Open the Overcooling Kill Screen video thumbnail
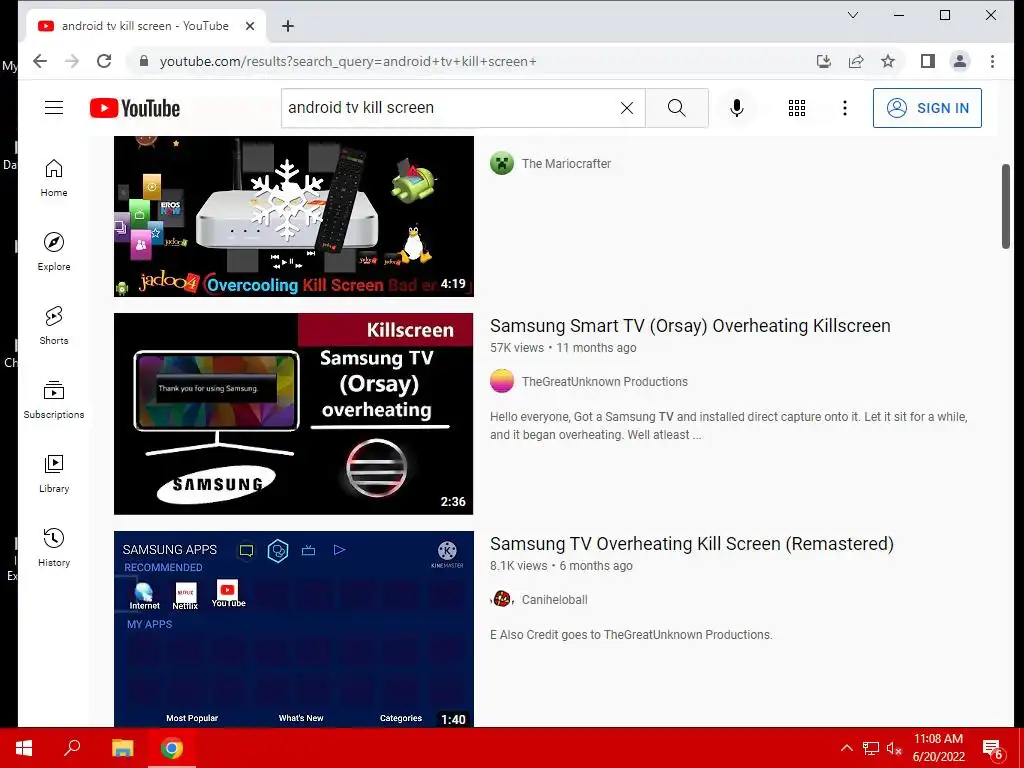Image resolution: width=1024 pixels, height=768 pixels. tap(294, 216)
